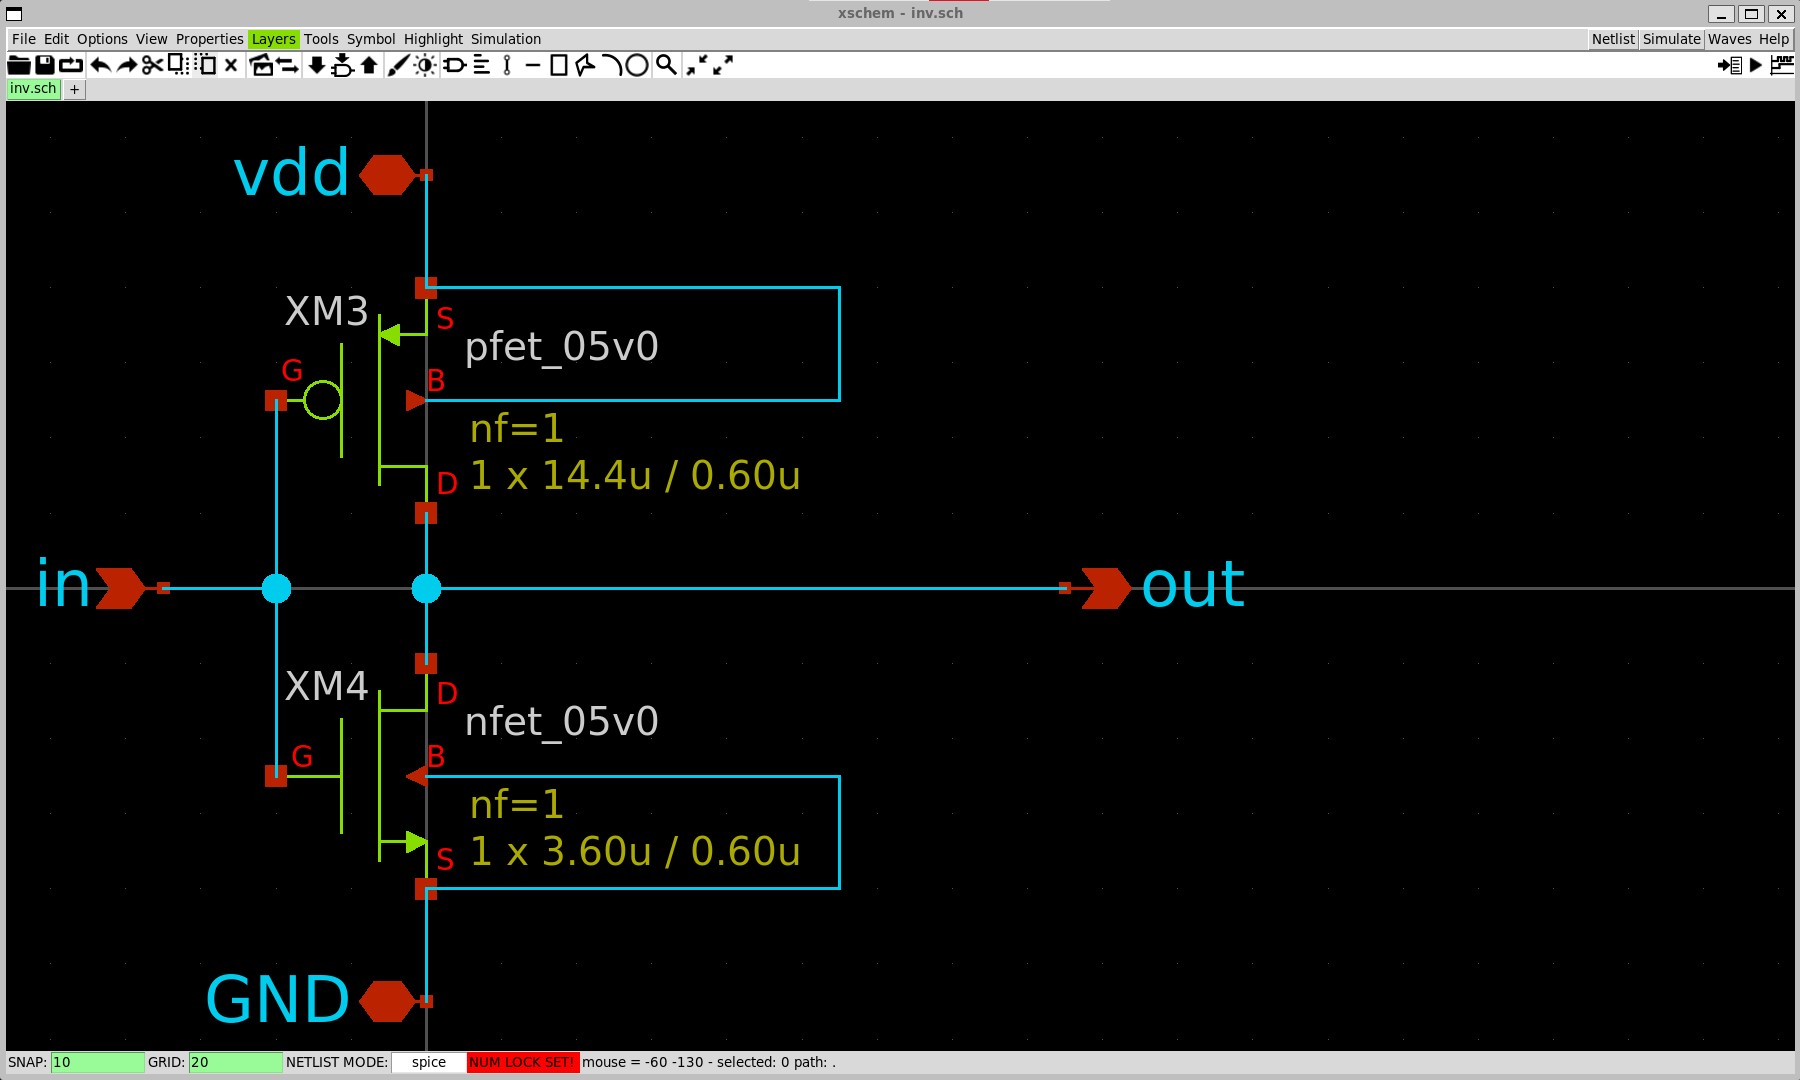Select the out output pin label
The width and height of the screenshot is (1800, 1080).
(x=1193, y=586)
